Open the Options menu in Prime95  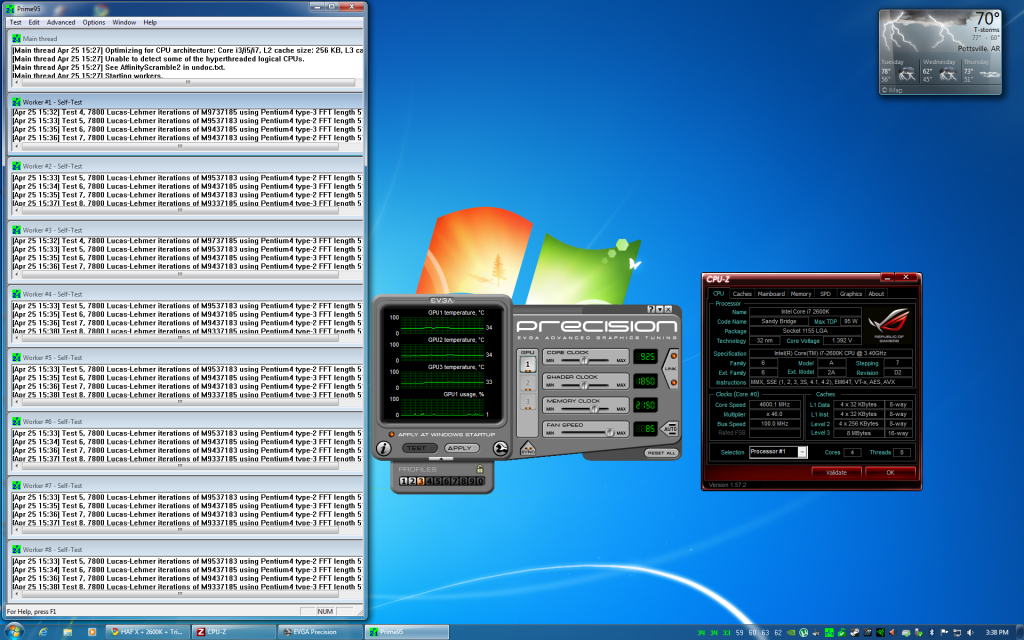(93, 22)
